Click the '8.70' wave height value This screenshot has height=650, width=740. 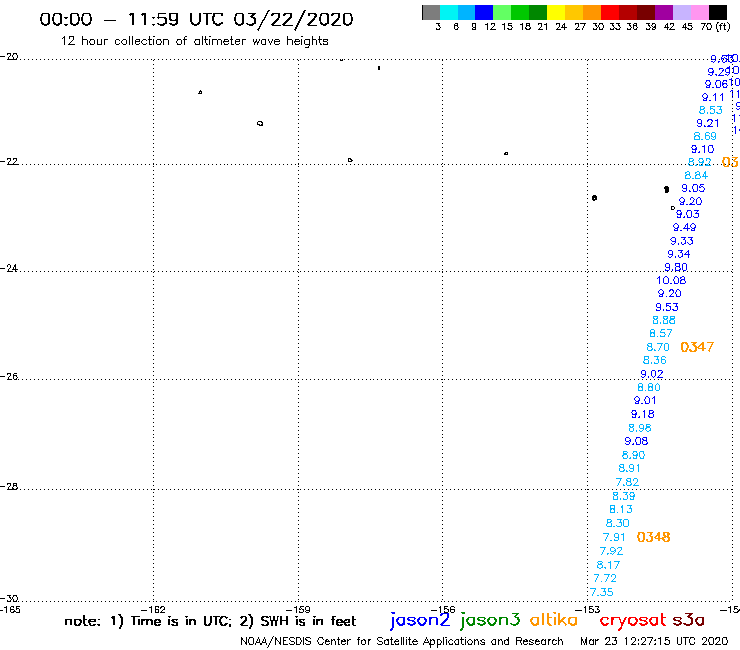point(657,347)
